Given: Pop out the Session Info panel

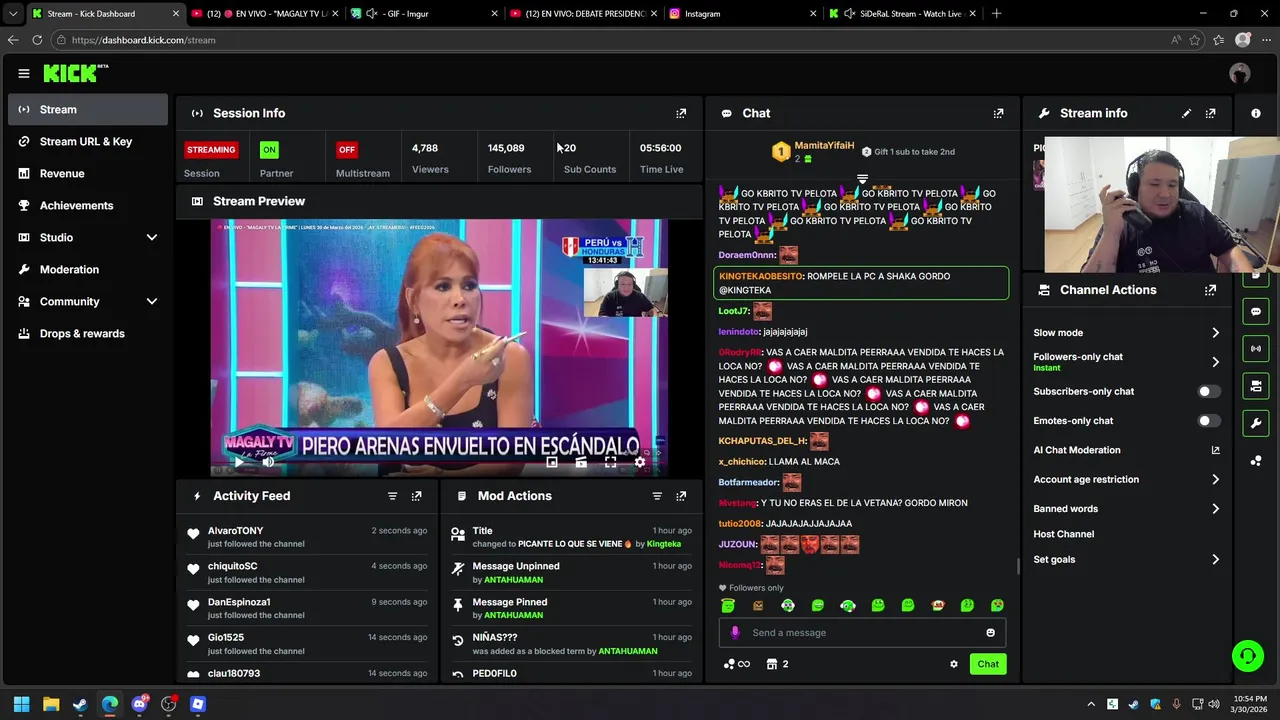Looking at the screenshot, I should click(x=681, y=113).
